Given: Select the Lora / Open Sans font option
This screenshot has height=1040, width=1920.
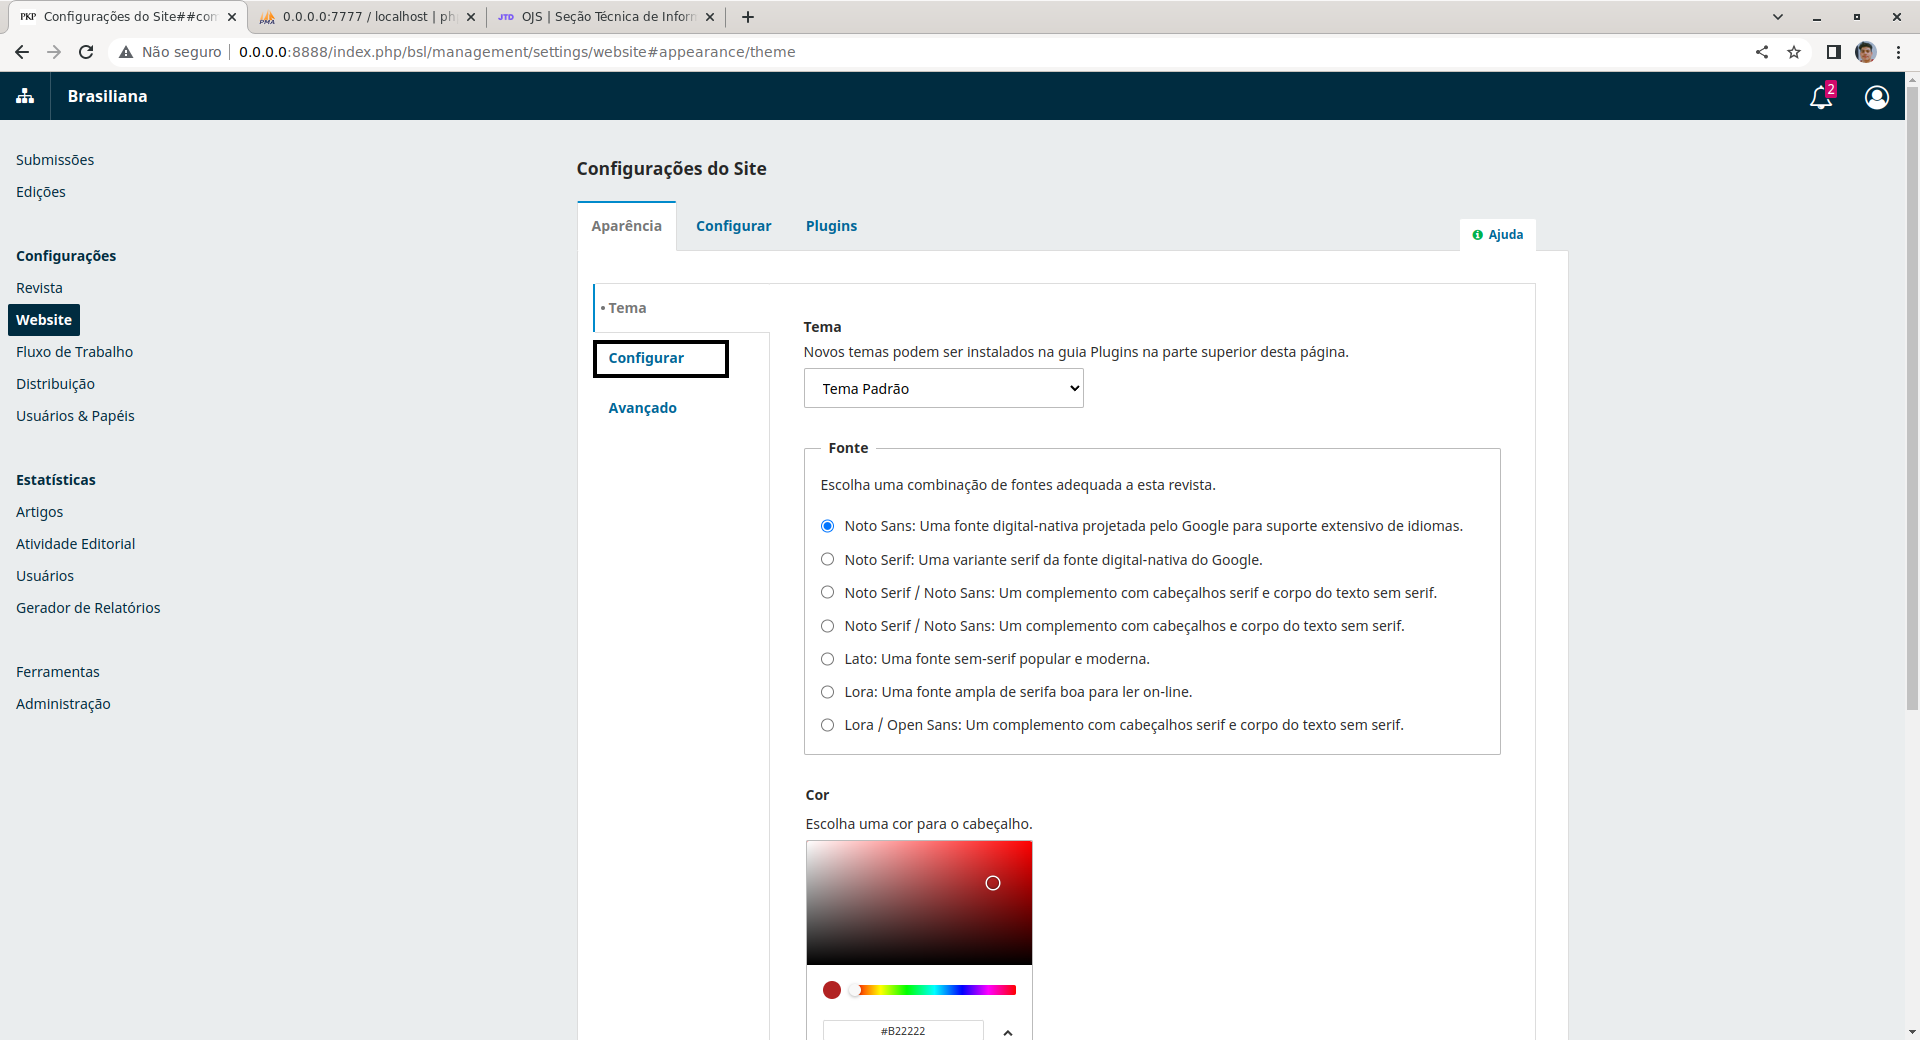Looking at the screenshot, I should click(827, 725).
